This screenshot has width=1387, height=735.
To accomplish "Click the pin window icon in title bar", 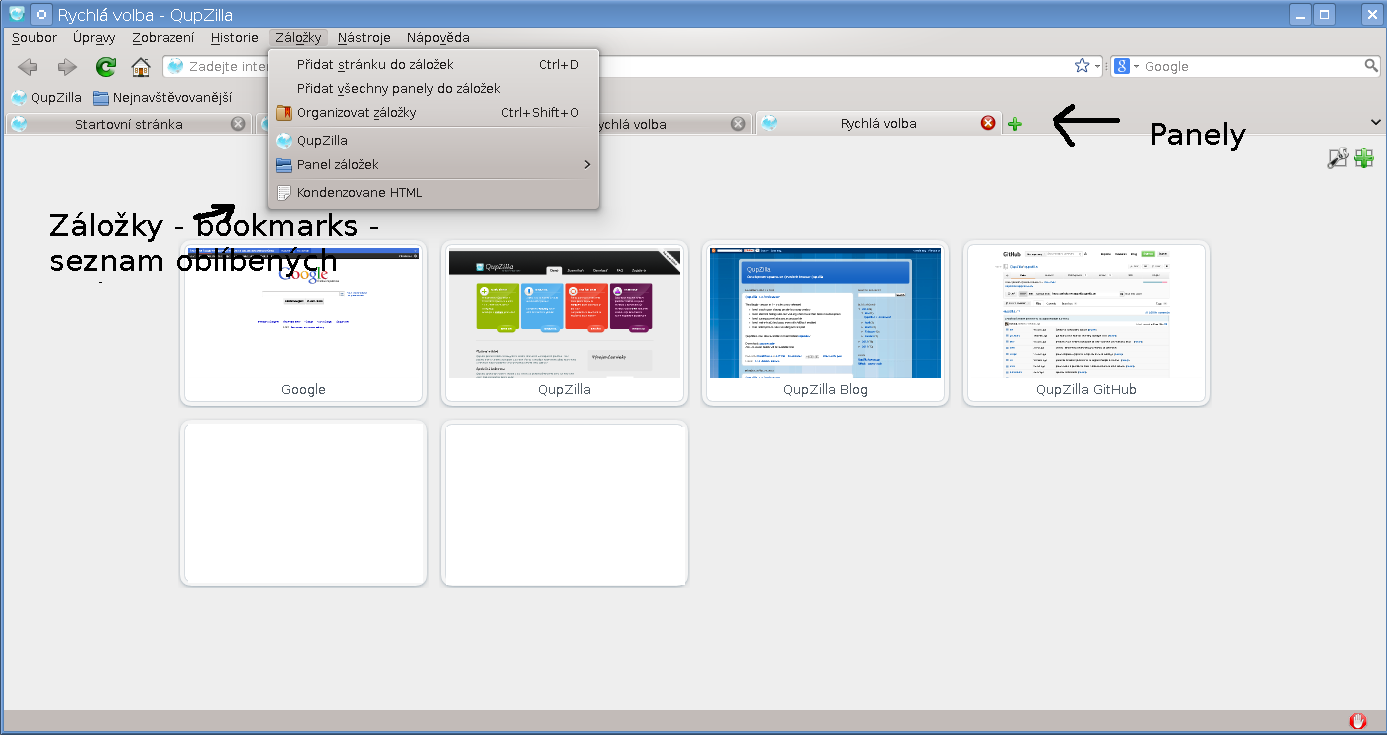I will click(x=41, y=15).
